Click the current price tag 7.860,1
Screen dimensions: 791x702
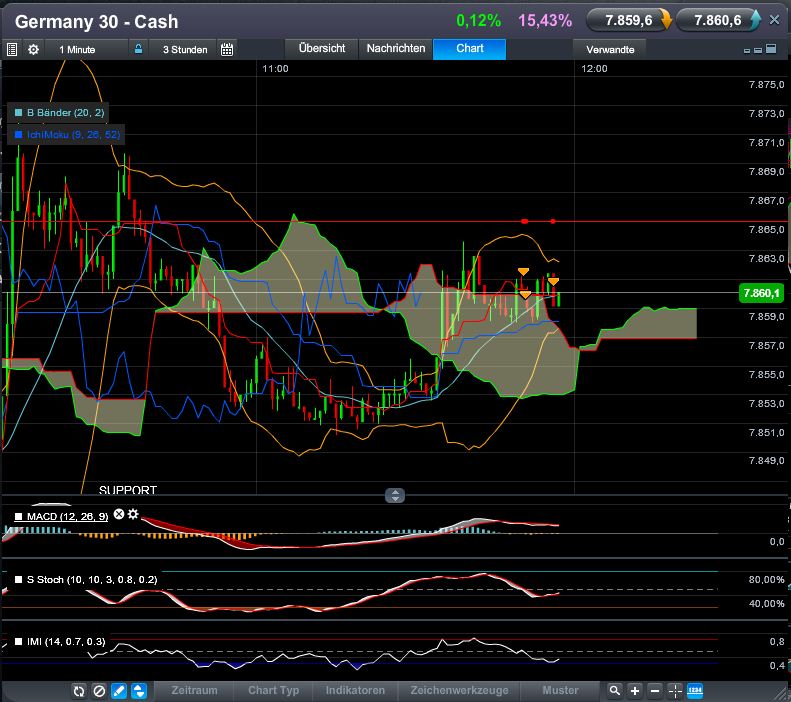coord(761,293)
